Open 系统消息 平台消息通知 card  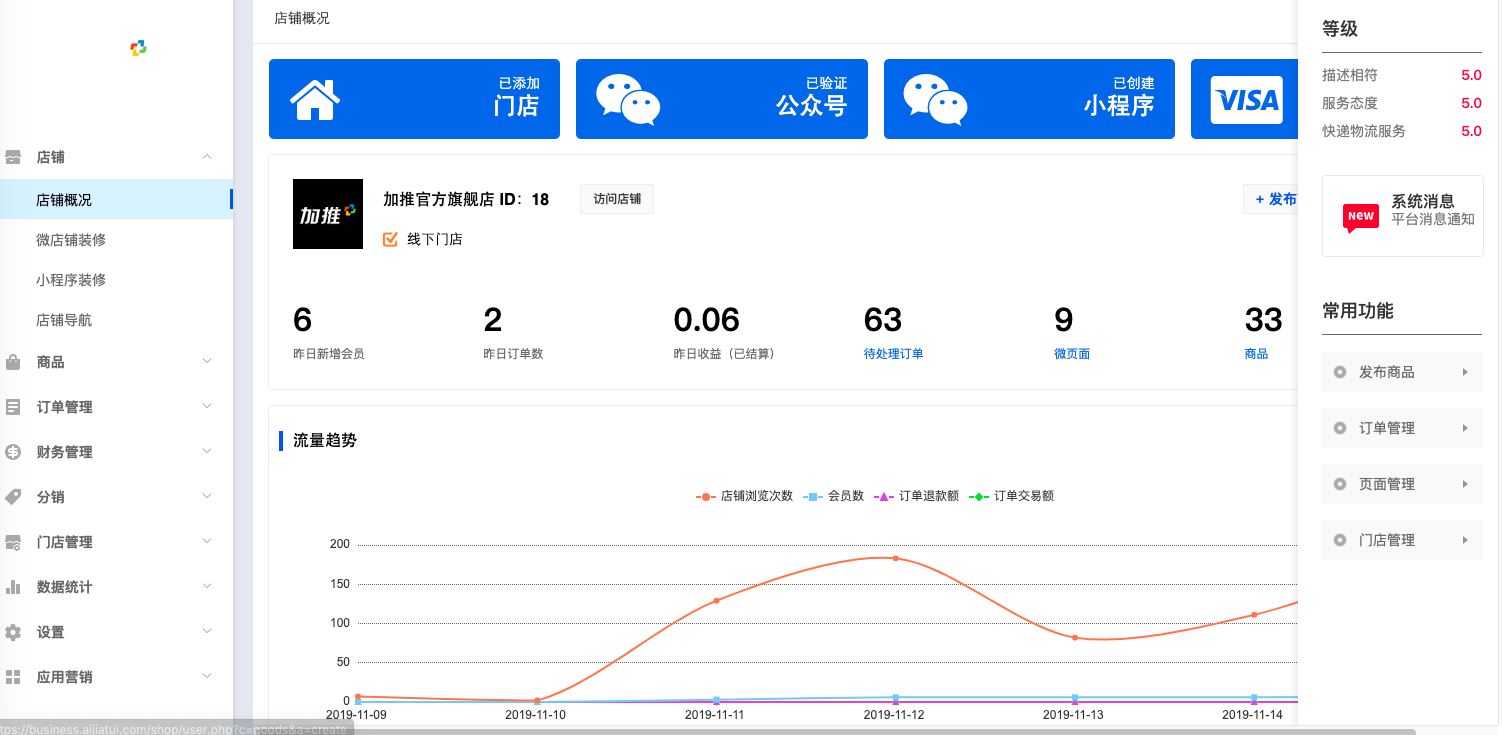(x=1402, y=216)
